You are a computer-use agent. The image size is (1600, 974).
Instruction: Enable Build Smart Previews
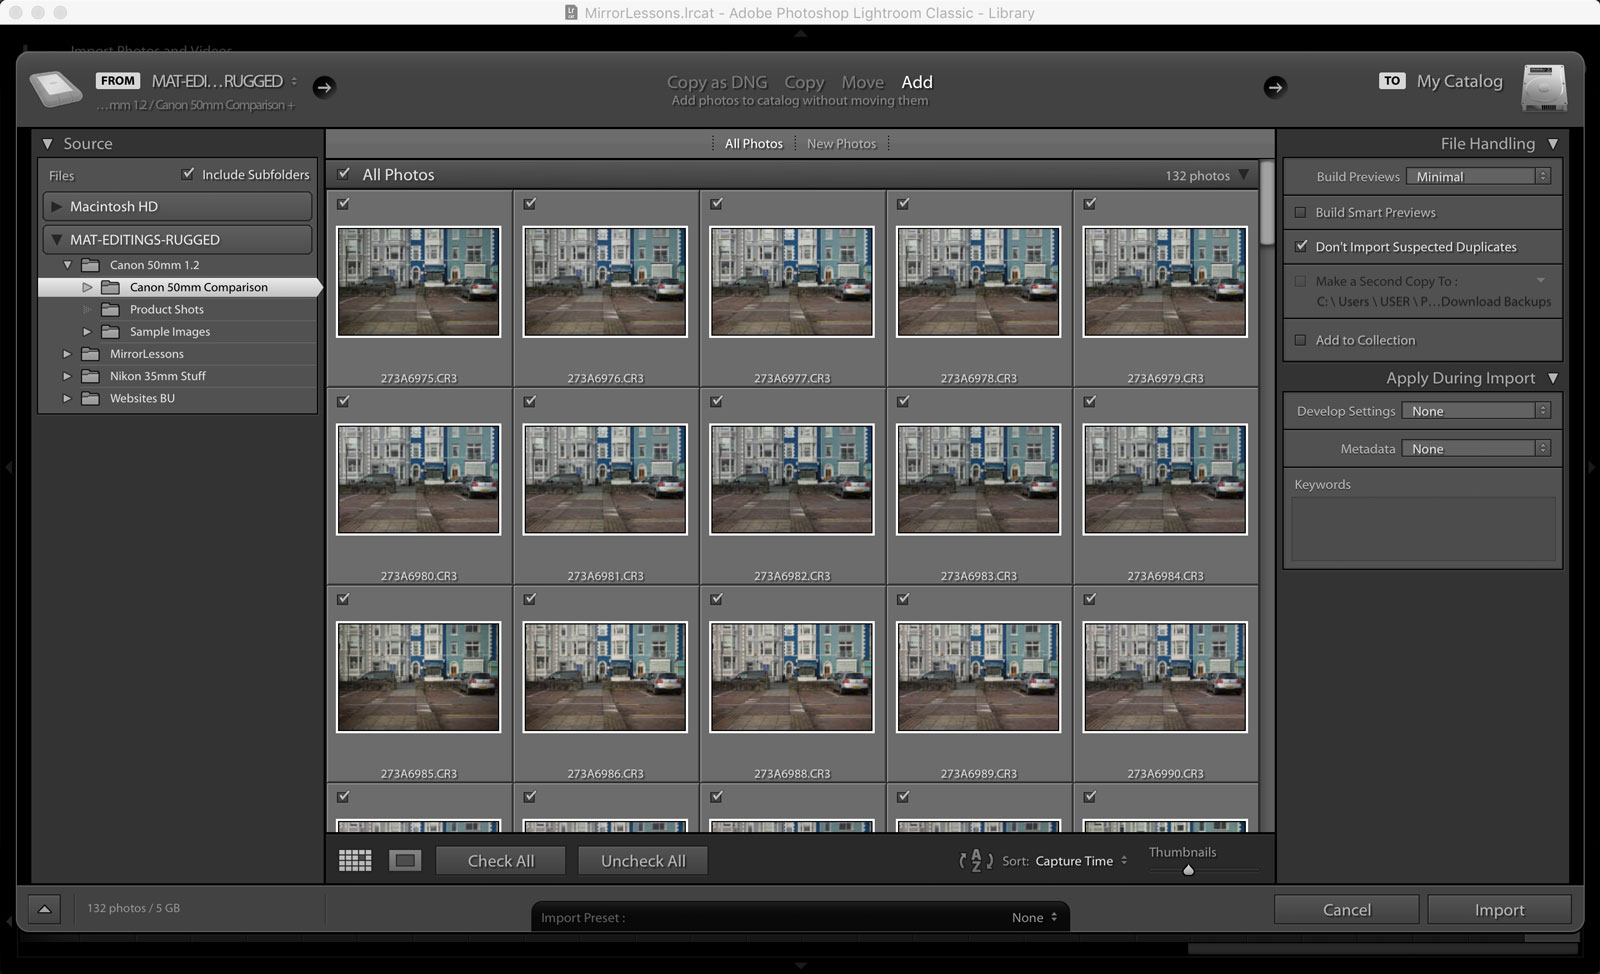tap(1300, 212)
